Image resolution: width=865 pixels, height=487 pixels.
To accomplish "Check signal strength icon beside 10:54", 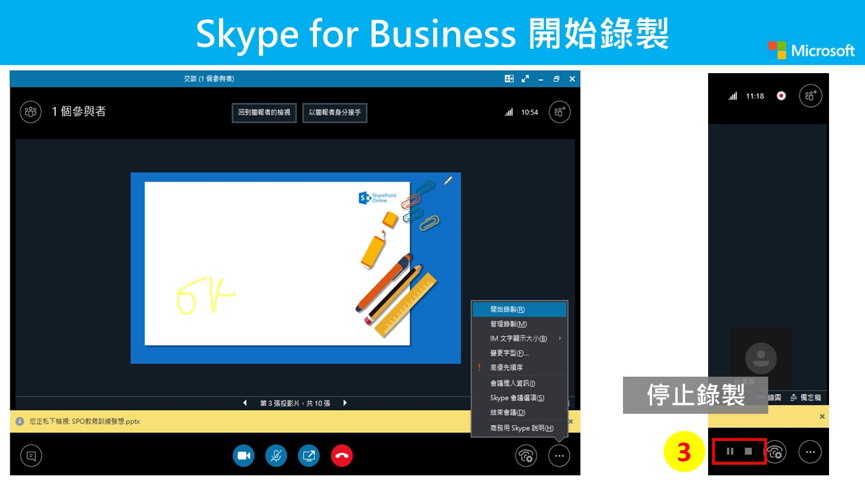I will tap(509, 112).
